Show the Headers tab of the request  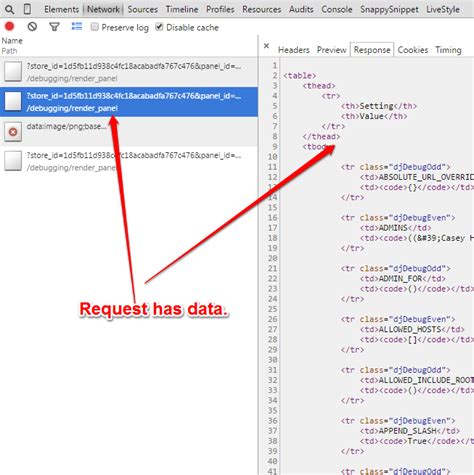coord(294,50)
